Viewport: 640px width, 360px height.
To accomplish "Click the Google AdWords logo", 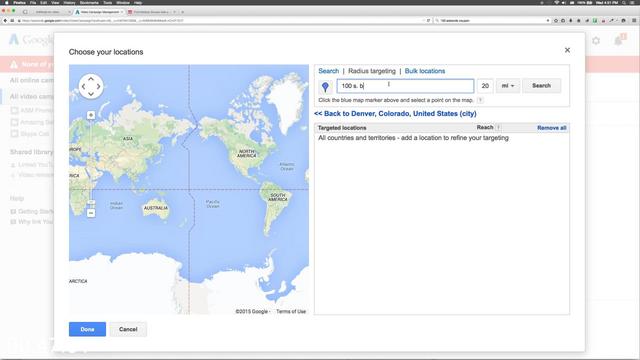I will 31,40.
